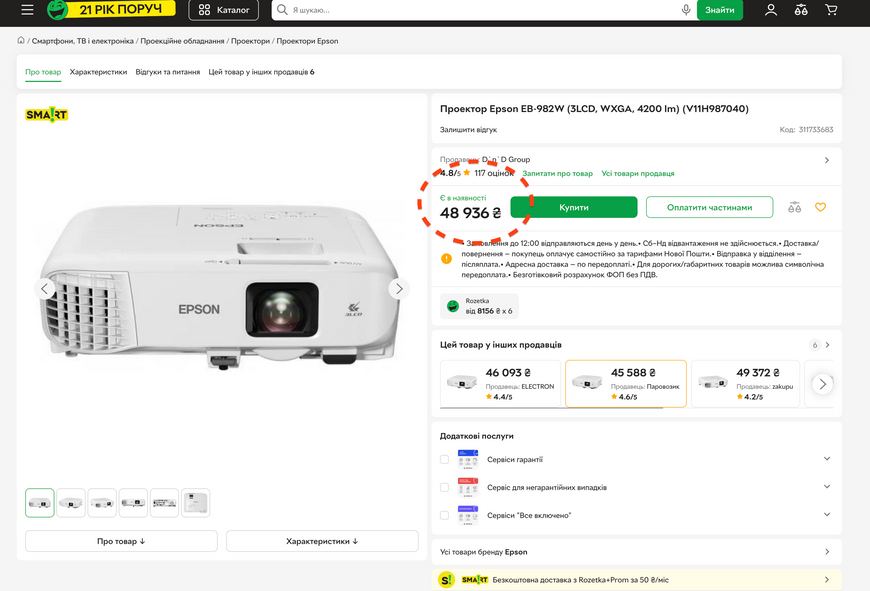Open the '117 оцінок' seller rating

pyautogui.click(x=494, y=173)
